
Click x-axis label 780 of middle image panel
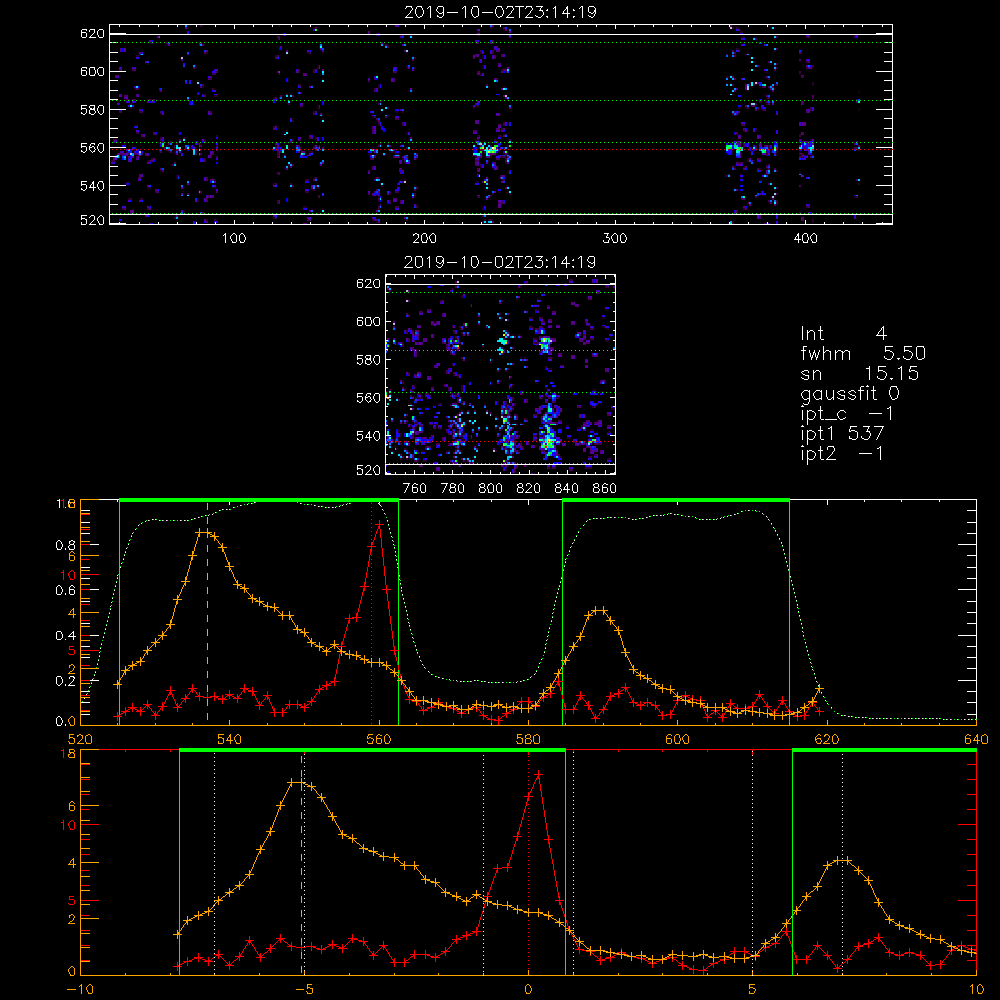[x=453, y=489]
